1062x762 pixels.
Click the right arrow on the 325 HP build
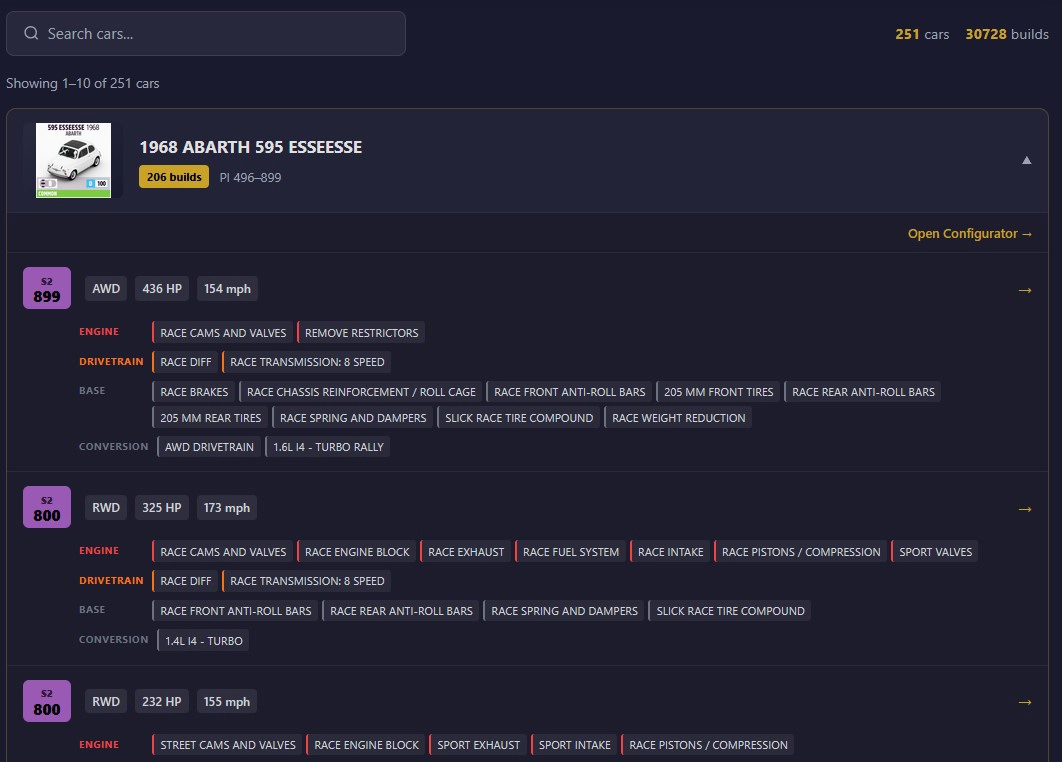pos(1025,508)
